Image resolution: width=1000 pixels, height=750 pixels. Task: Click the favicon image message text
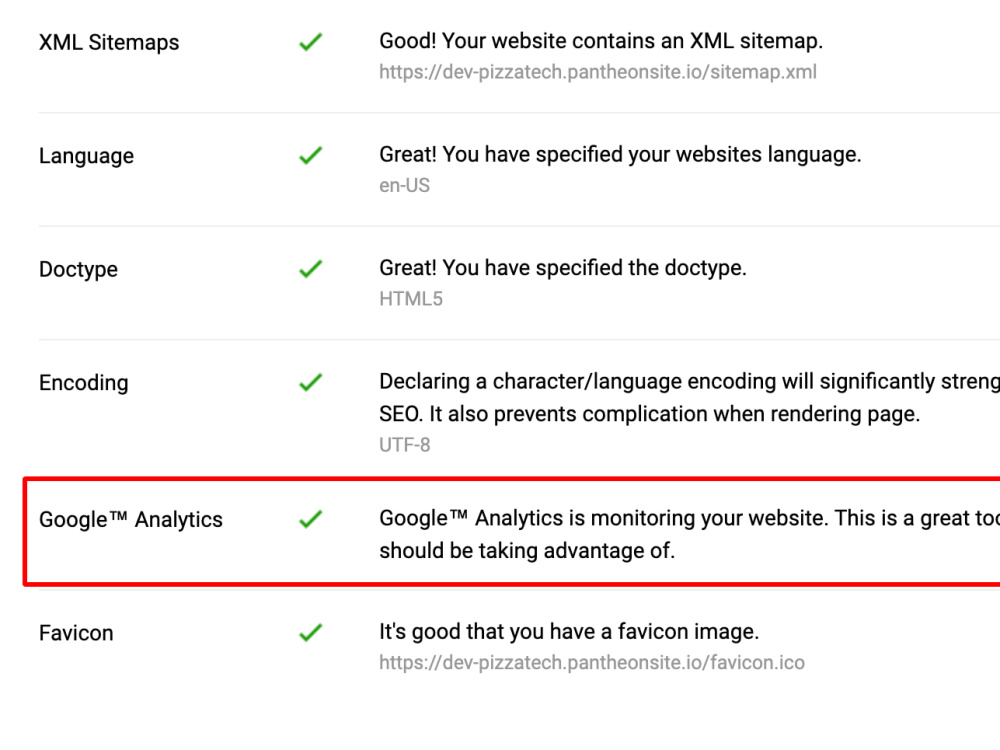point(569,632)
